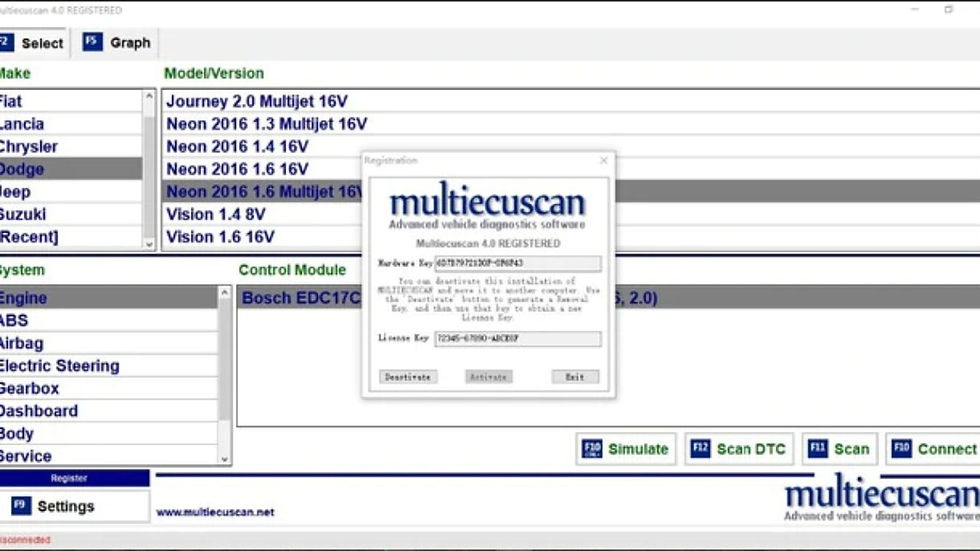This screenshot has height=551, width=980.
Task: Click the Register button
Action: click(x=74, y=478)
